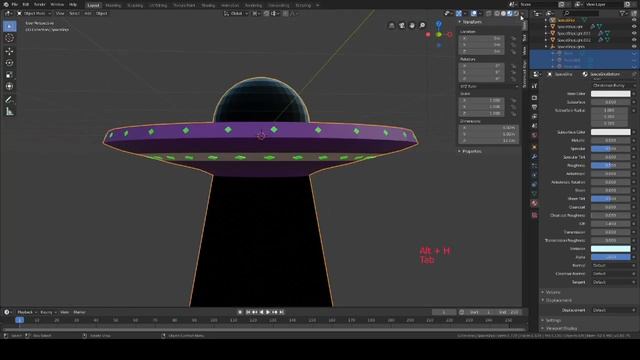Viewport: 640px width, 360px height.
Task: Click the viewport zoom magnifier icon
Action: coord(422,25)
